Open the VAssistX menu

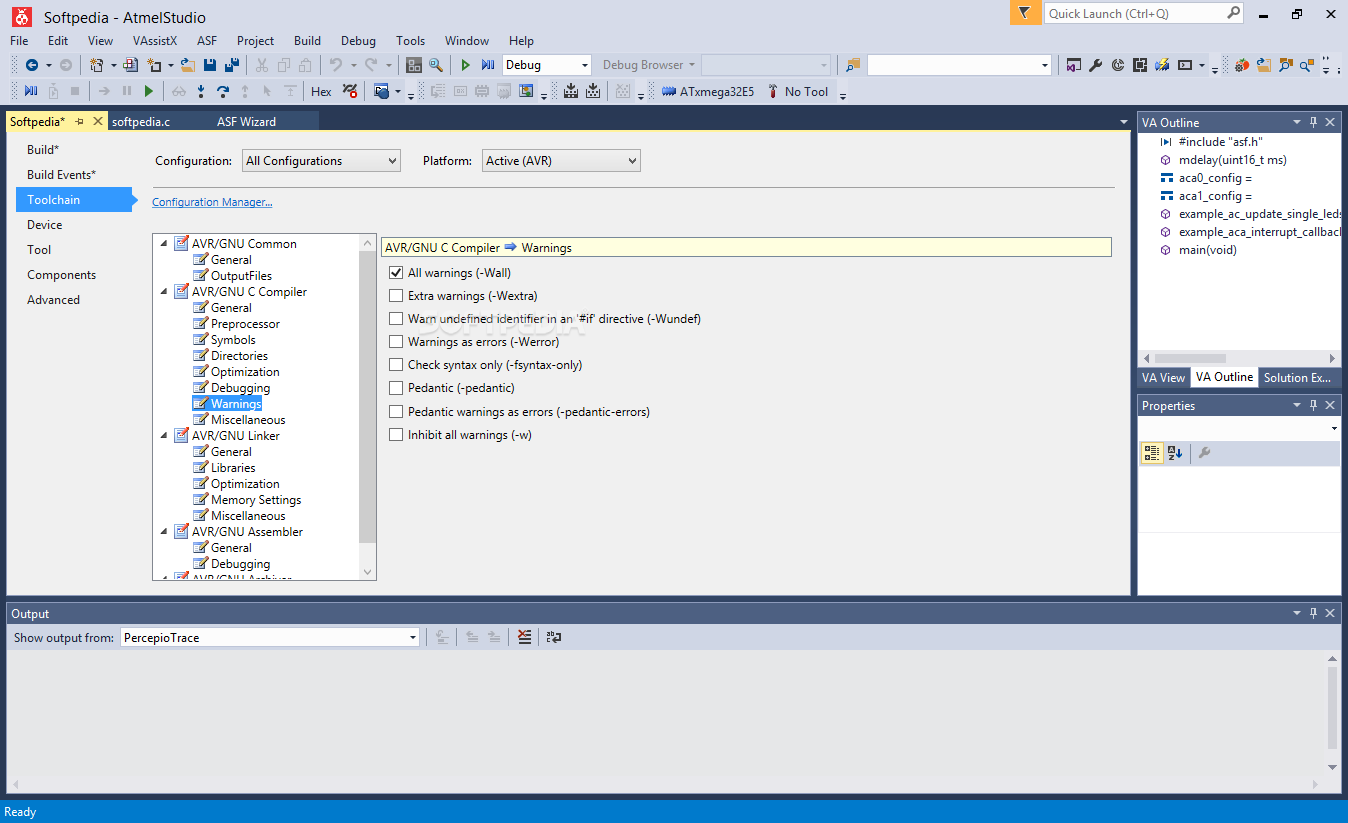[x=155, y=41]
